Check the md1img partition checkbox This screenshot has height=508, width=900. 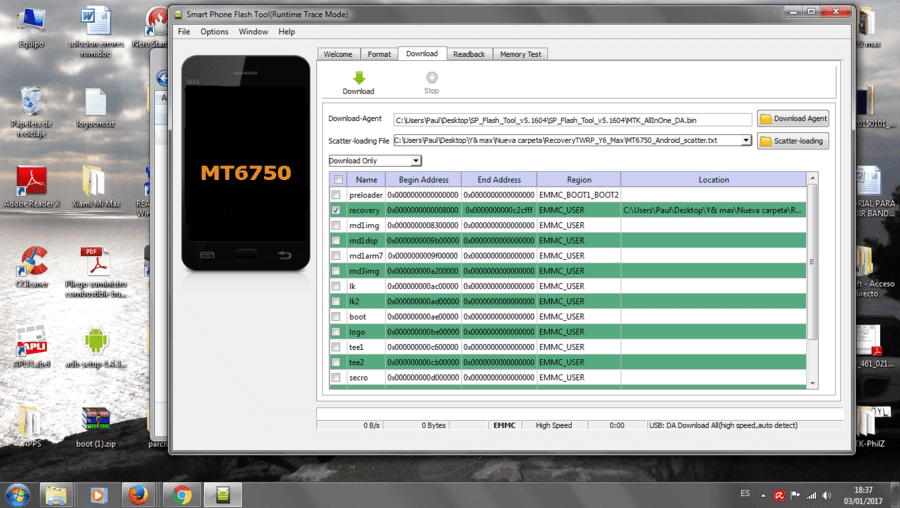tap(336, 226)
